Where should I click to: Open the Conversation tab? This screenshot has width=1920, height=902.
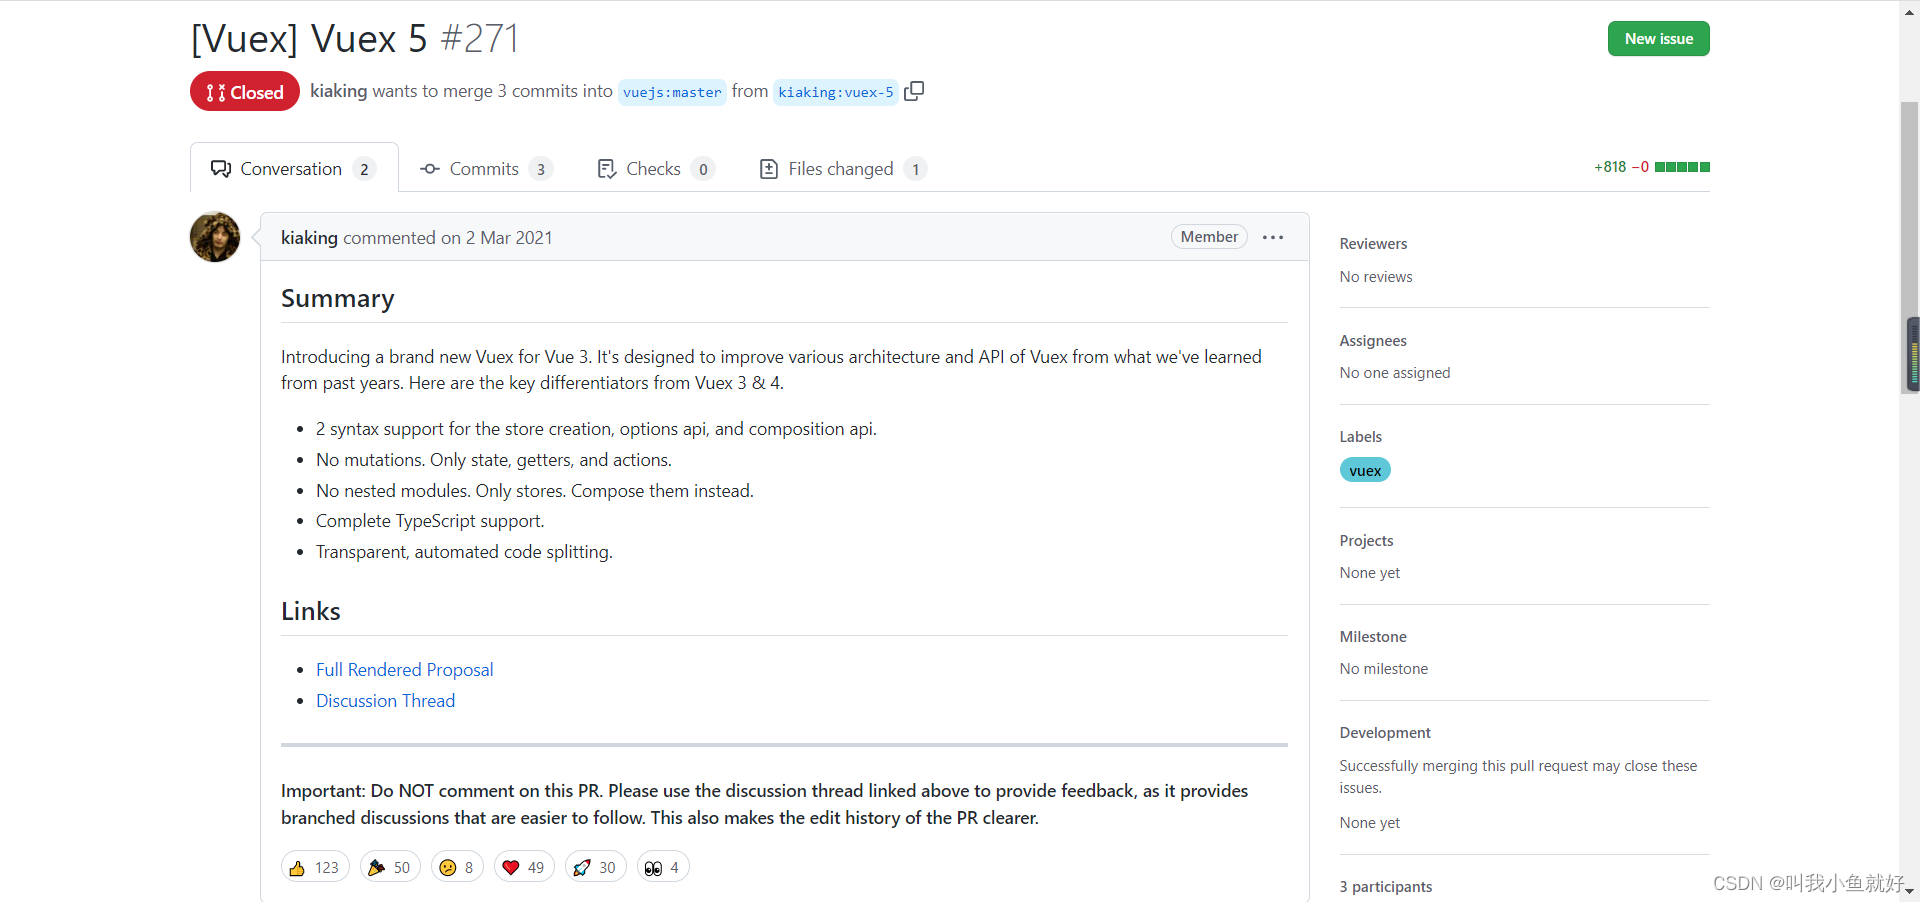(294, 168)
